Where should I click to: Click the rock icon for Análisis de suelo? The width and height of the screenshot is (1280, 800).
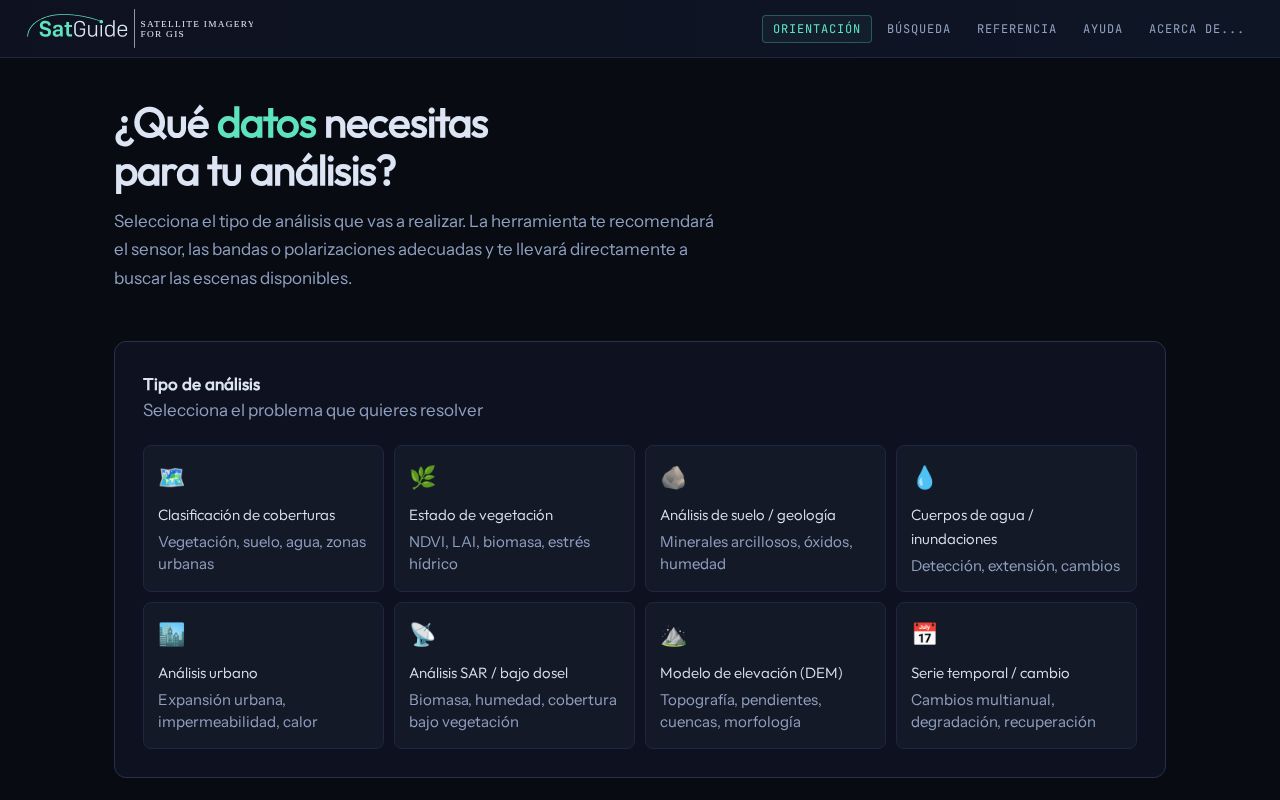point(673,478)
